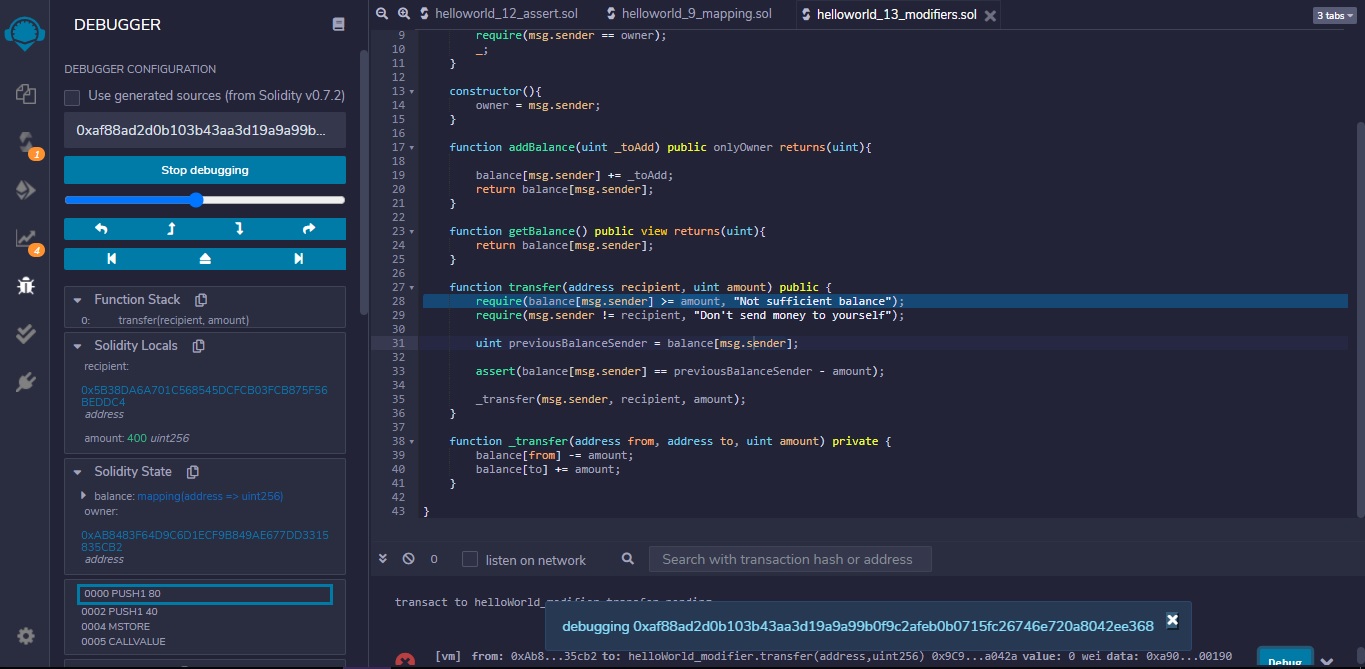Viewport: 1365px width, 669px height.
Task: Open the Debugger documentation book icon
Action: (x=338, y=24)
